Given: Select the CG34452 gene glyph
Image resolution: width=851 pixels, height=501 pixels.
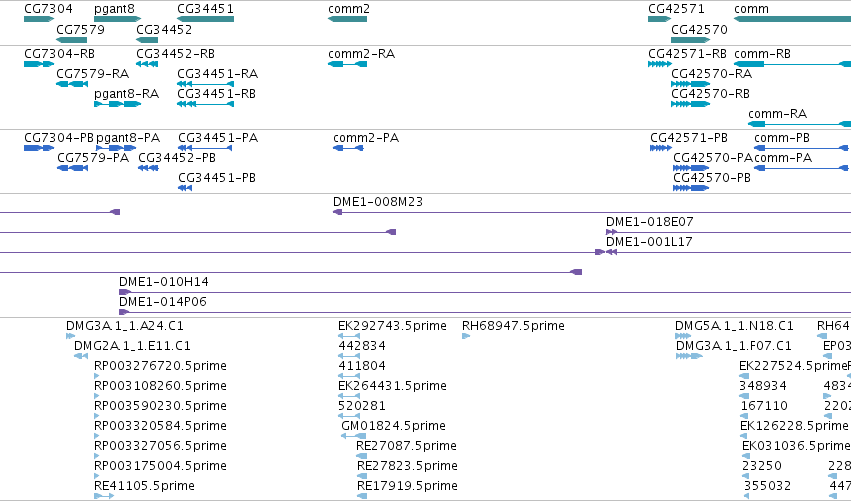Looking at the screenshot, I should click(x=147, y=40).
